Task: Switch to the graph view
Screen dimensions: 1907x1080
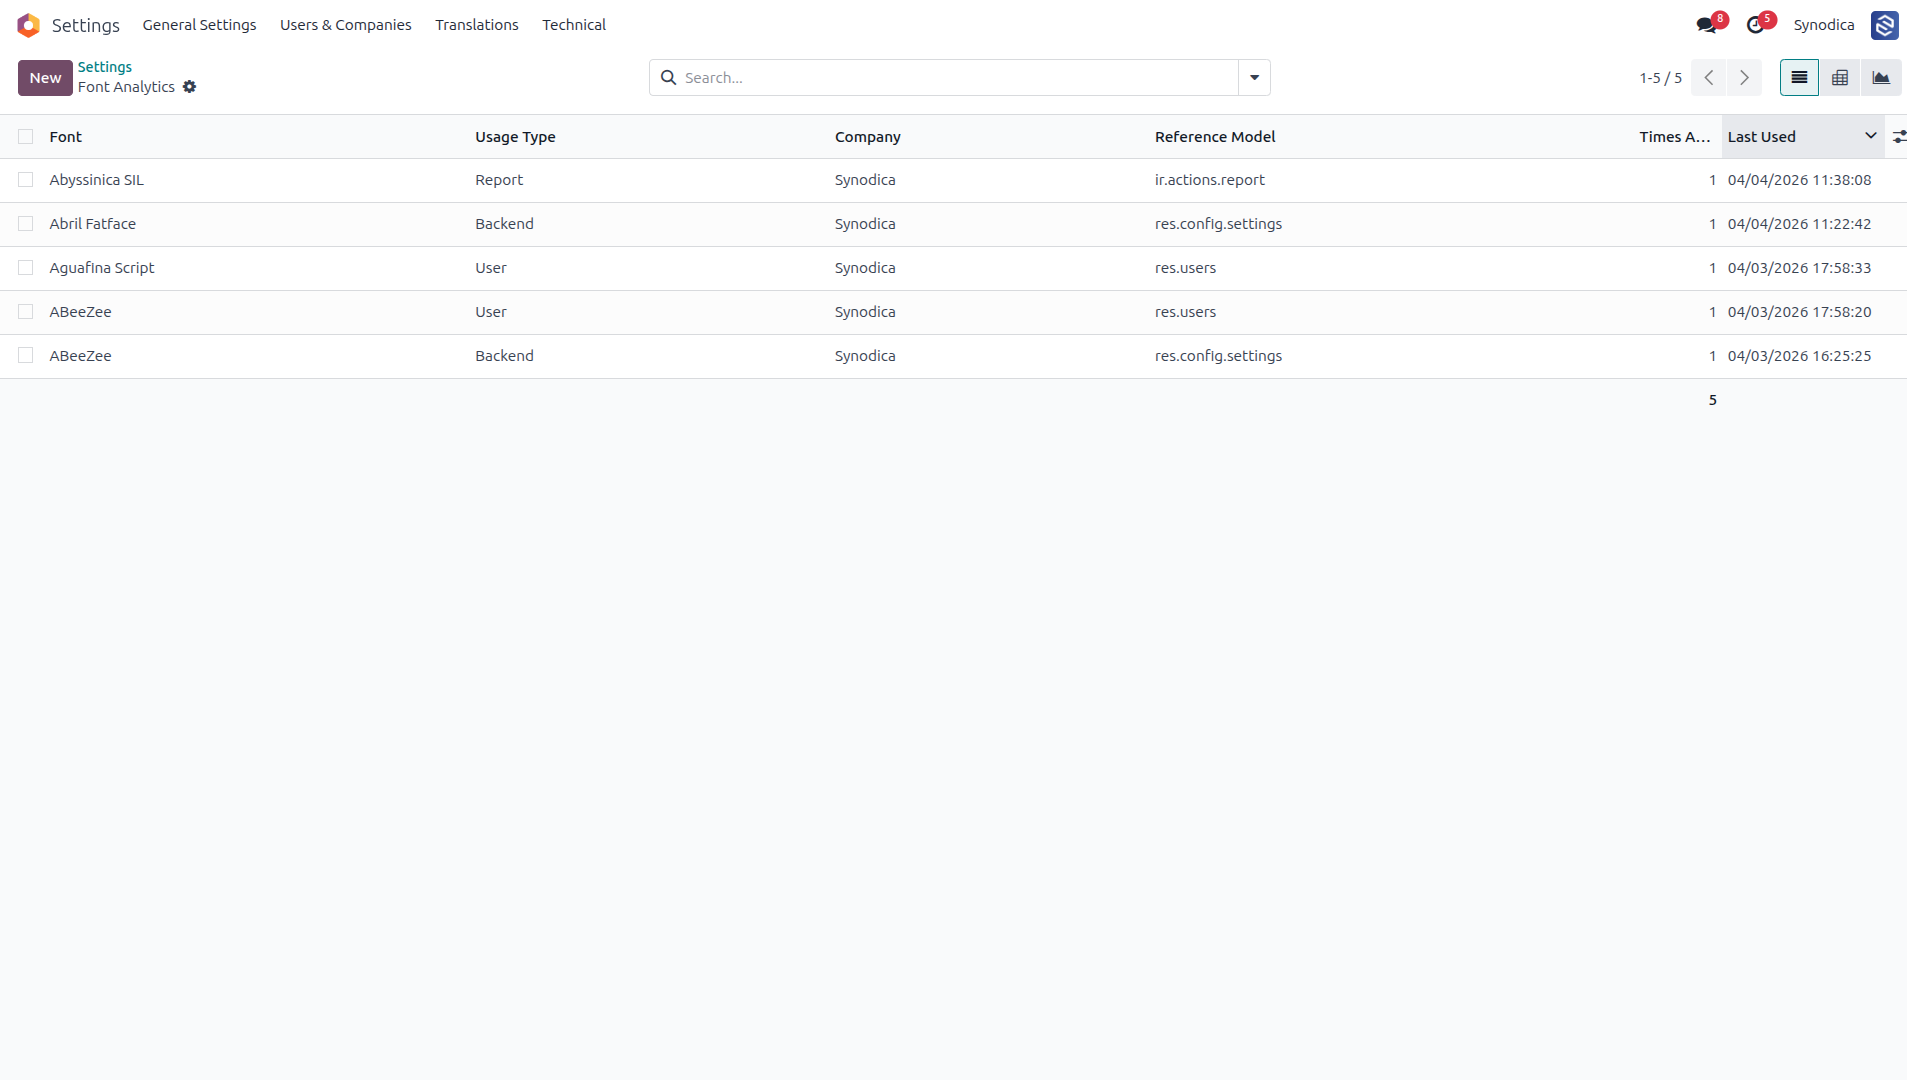Action: click(1881, 78)
